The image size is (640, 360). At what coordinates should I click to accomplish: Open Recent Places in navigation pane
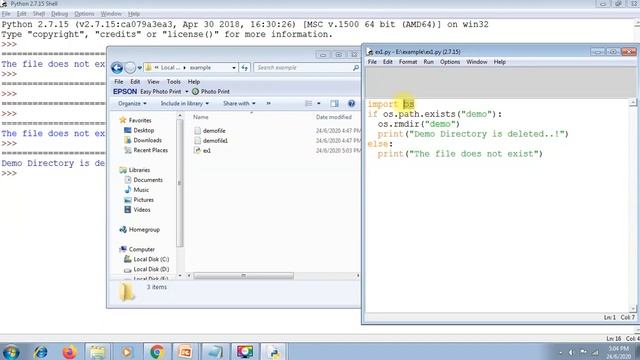click(151, 150)
